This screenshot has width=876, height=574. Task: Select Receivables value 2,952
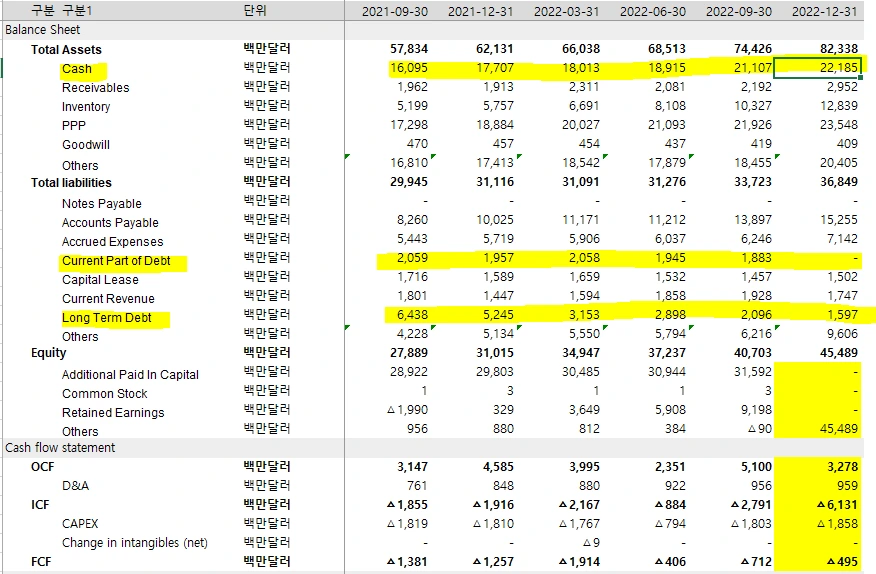[842, 87]
